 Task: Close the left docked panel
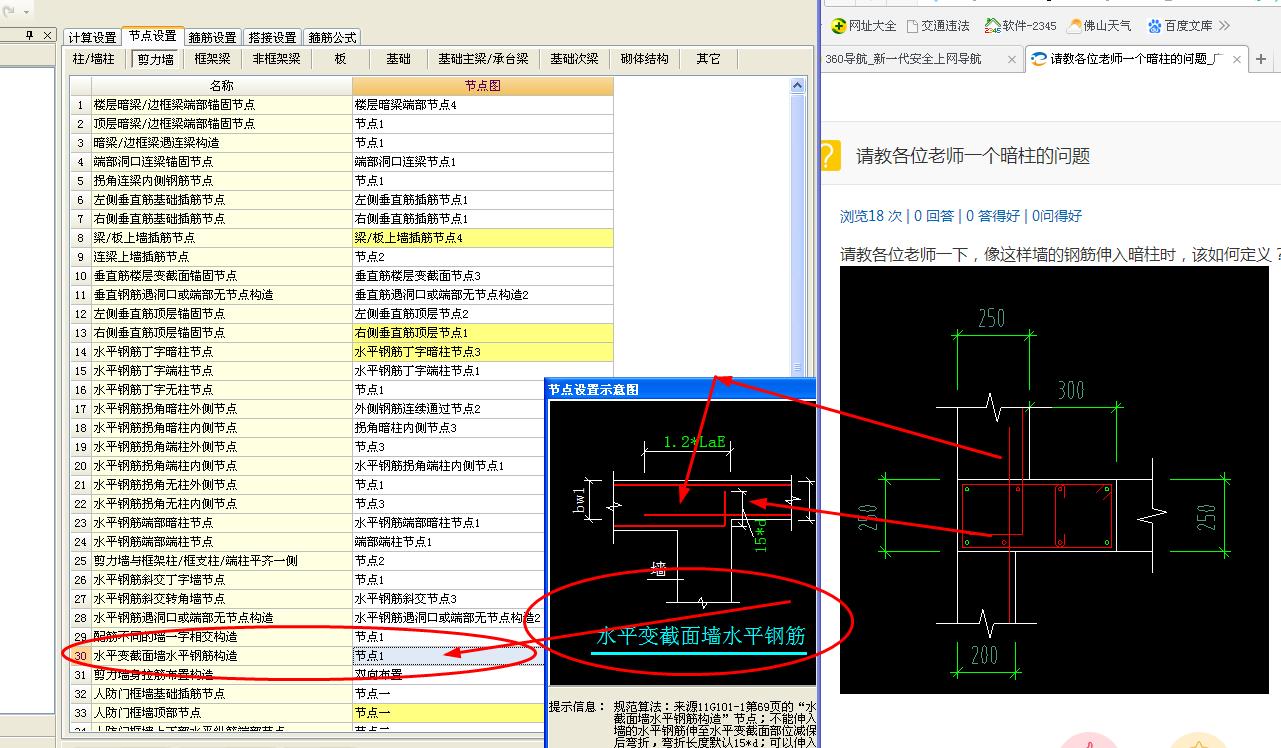point(47,36)
